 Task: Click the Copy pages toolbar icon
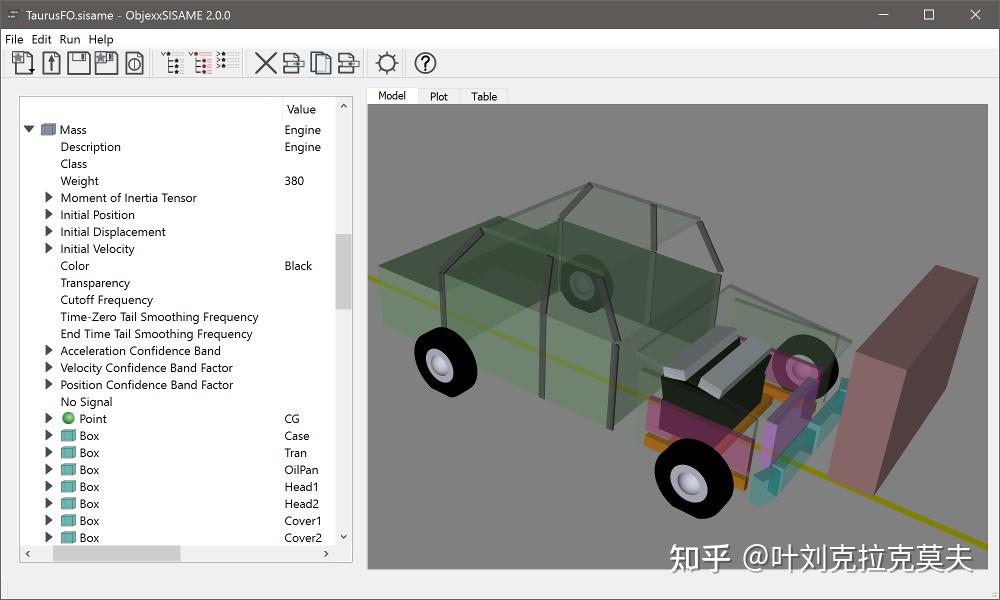pyautogui.click(x=320, y=62)
